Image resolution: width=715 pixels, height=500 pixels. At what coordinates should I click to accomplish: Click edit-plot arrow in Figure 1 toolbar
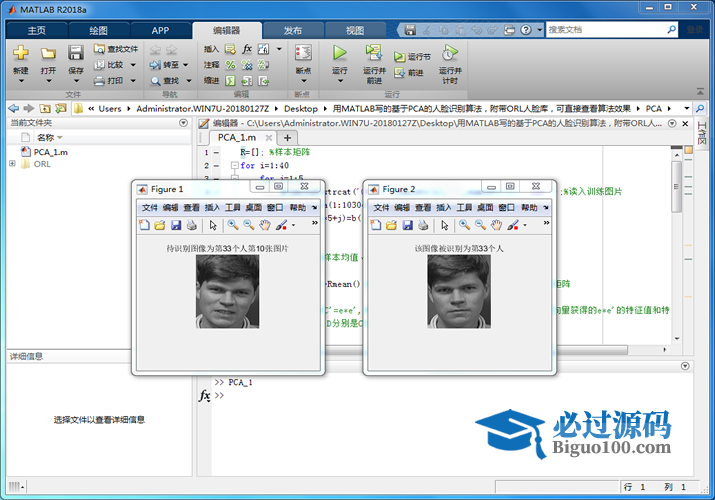pos(213,225)
